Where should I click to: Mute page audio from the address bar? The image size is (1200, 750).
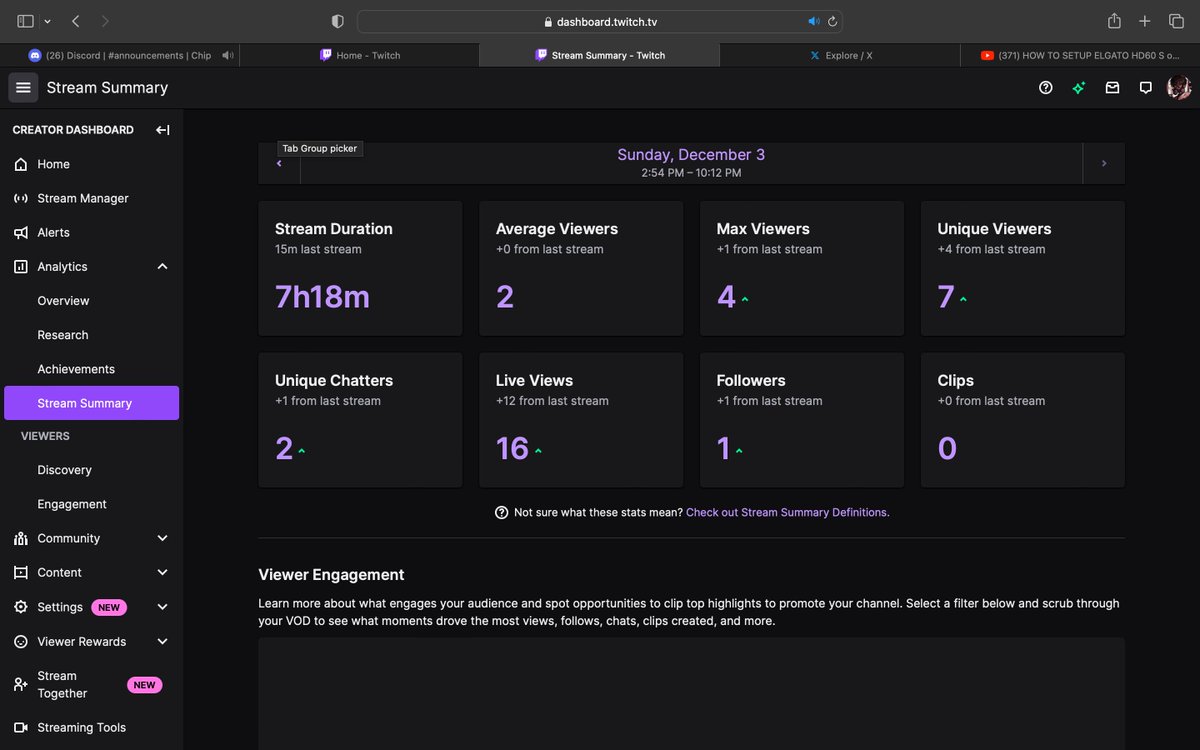tap(814, 21)
